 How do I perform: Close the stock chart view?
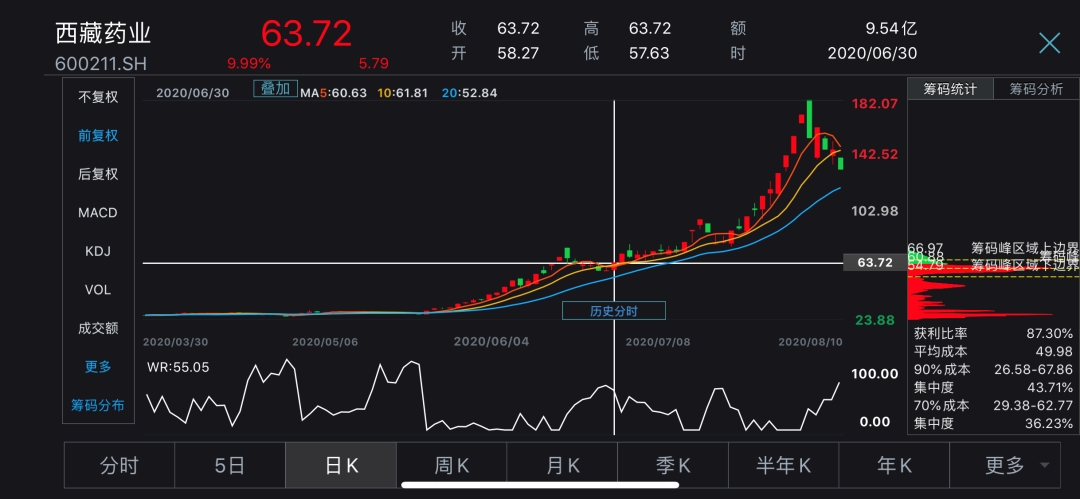tap(1049, 43)
